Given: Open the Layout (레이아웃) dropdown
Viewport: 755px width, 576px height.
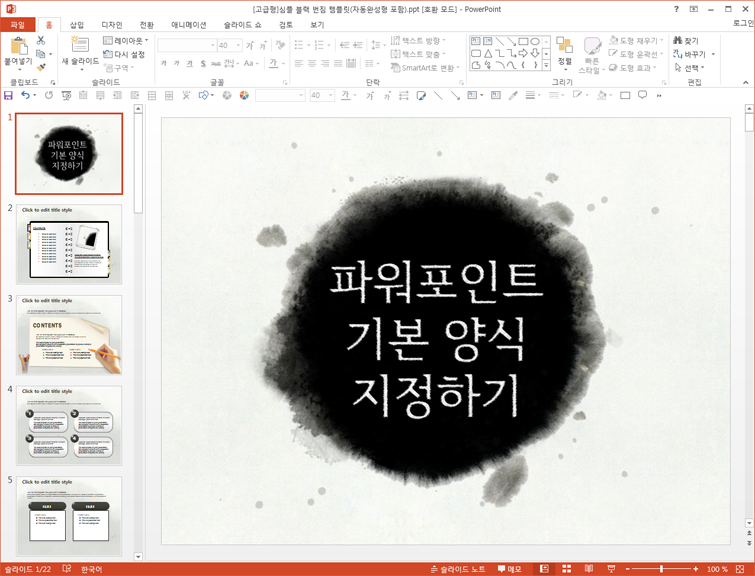Looking at the screenshot, I should [x=126, y=40].
